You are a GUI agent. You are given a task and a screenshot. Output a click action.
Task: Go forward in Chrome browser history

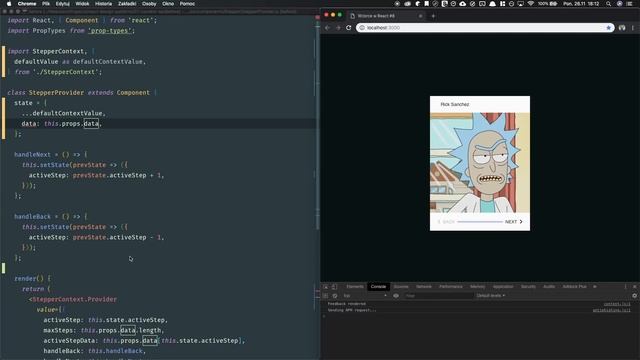(338, 28)
